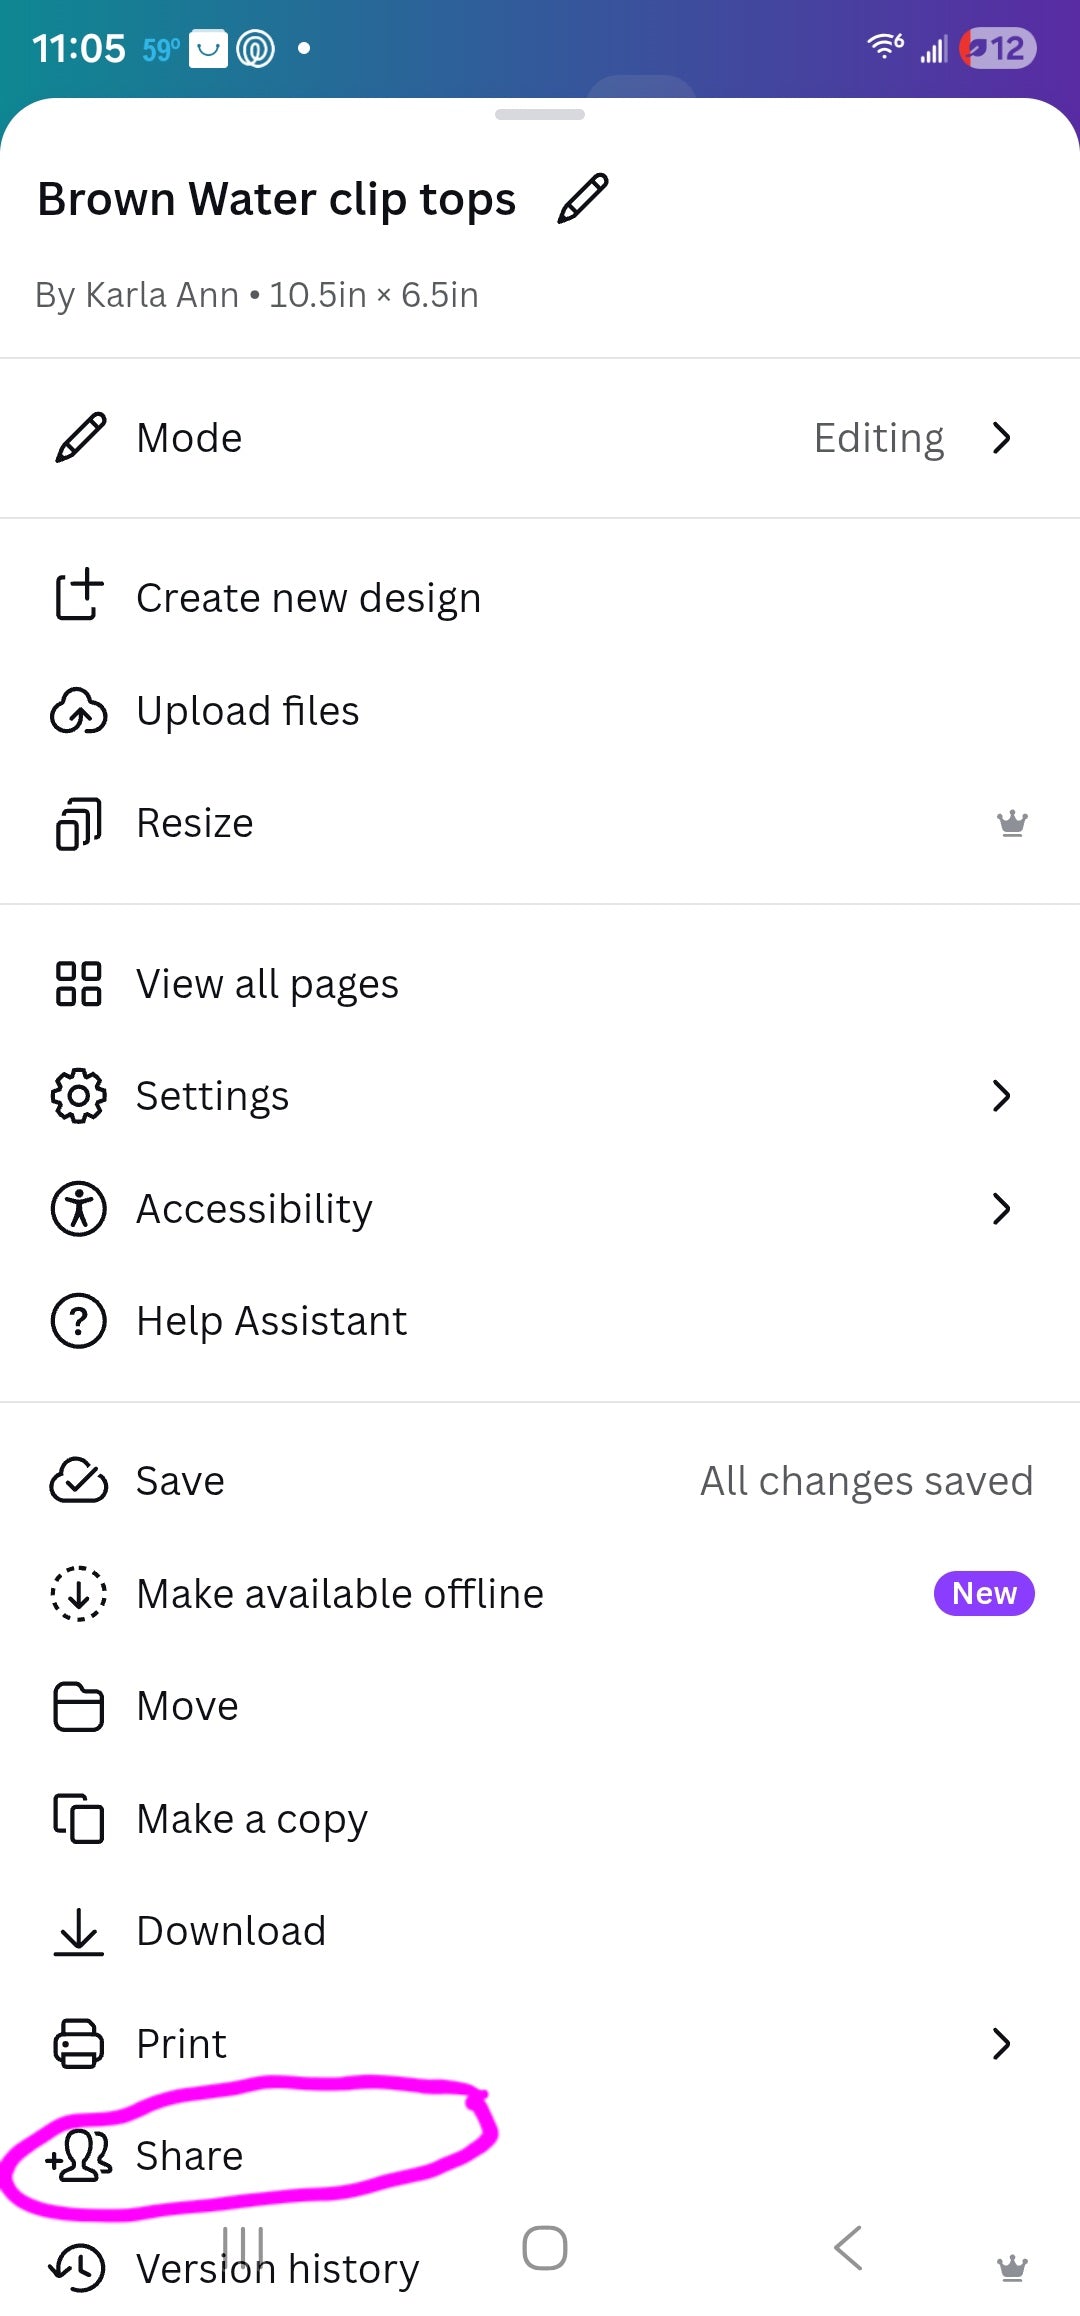Select the Move menu entry
The height and width of the screenshot is (2316, 1080).
[540, 1706]
